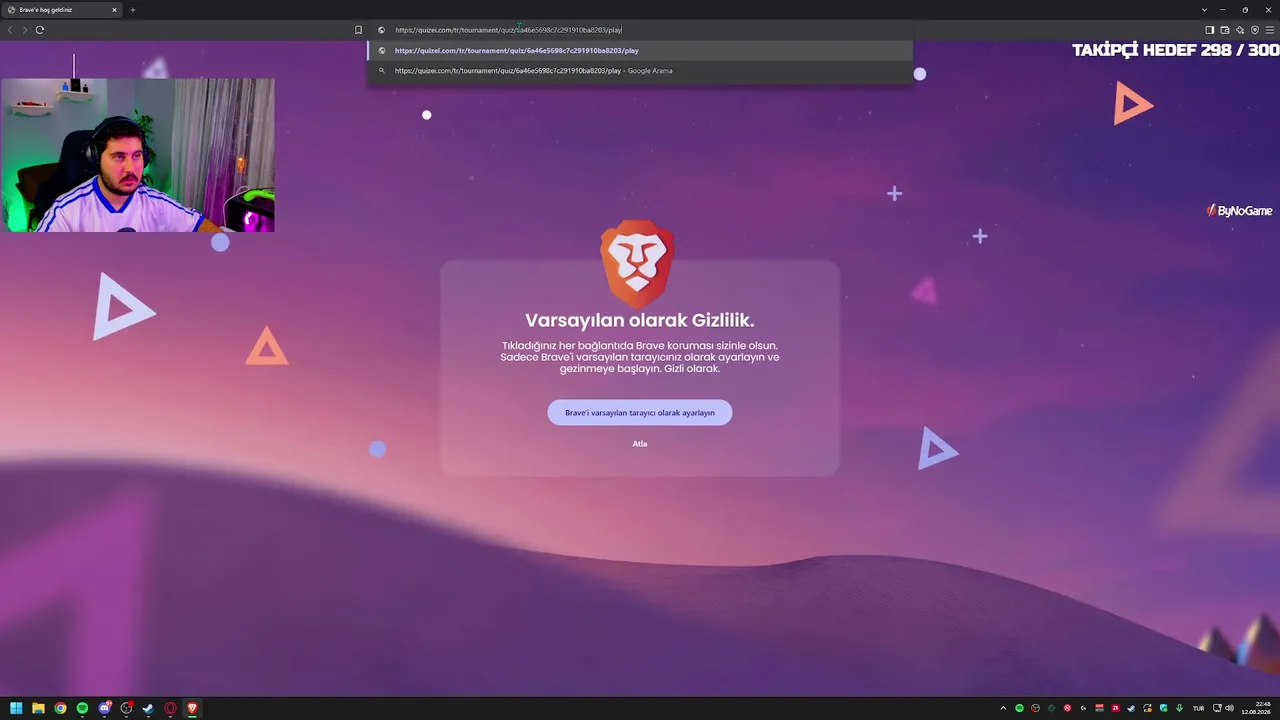Image resolution: width=1280 pixels, height=720 pixels.
Task: Click the Brave browser taskbar icon
Action: tap(192, 708)
